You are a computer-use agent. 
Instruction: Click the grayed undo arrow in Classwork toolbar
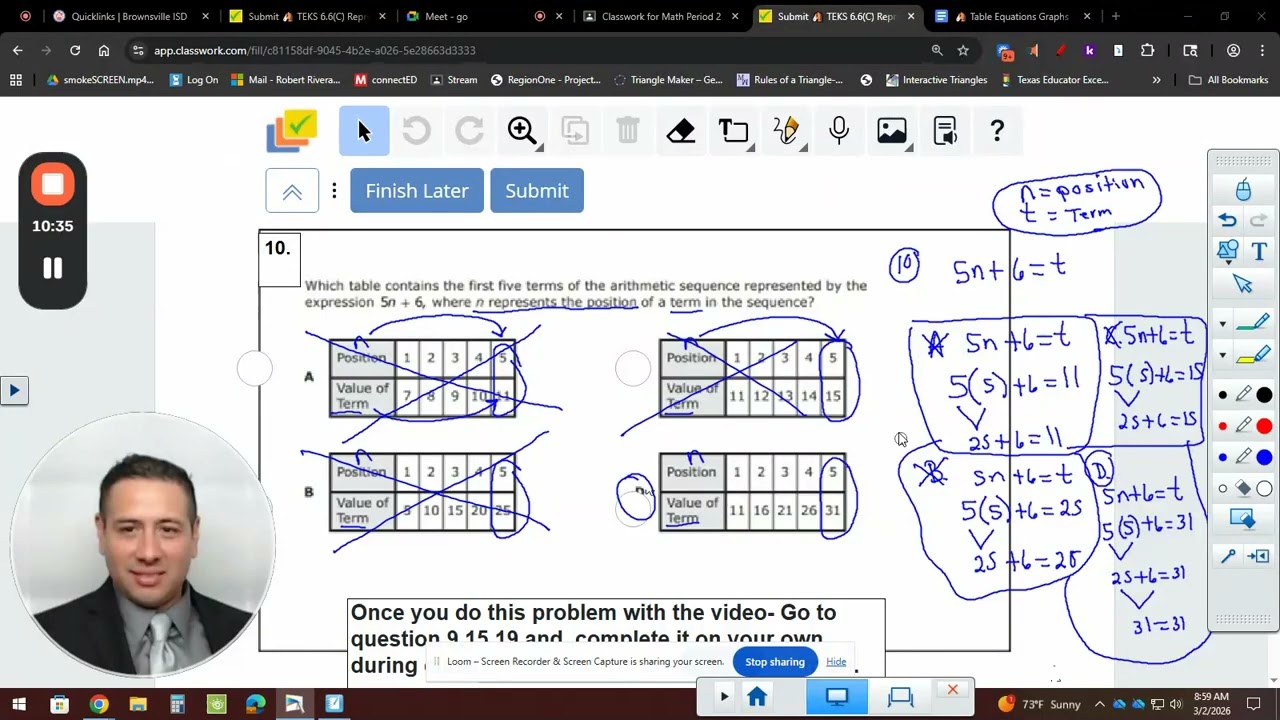tap(416, 131)
